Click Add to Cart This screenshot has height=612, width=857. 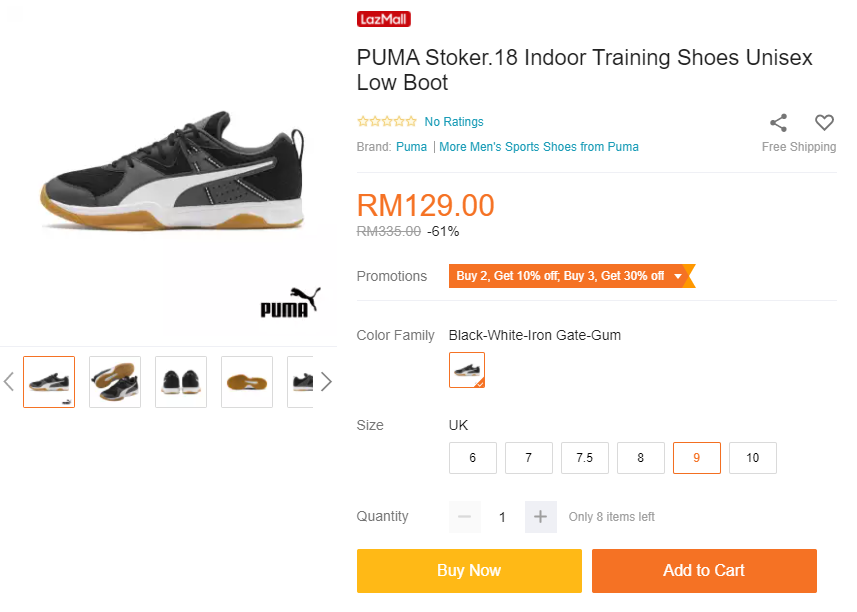point(704,570)
